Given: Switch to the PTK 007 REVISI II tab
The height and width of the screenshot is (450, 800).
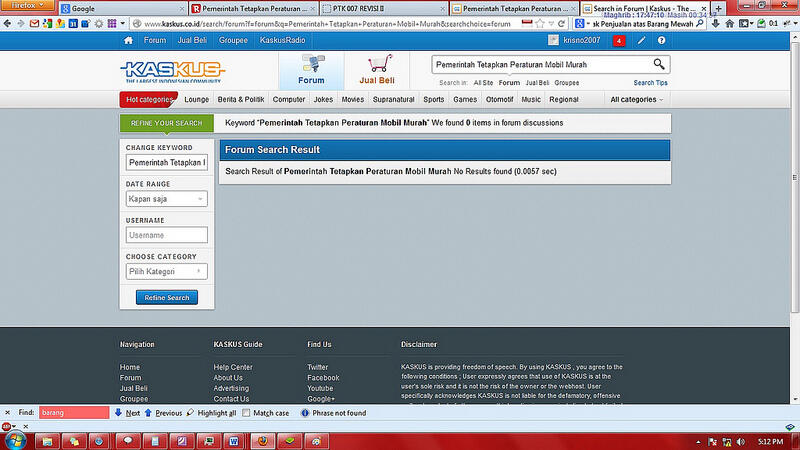Looking at the screenshot, I should tap(383, 9).
